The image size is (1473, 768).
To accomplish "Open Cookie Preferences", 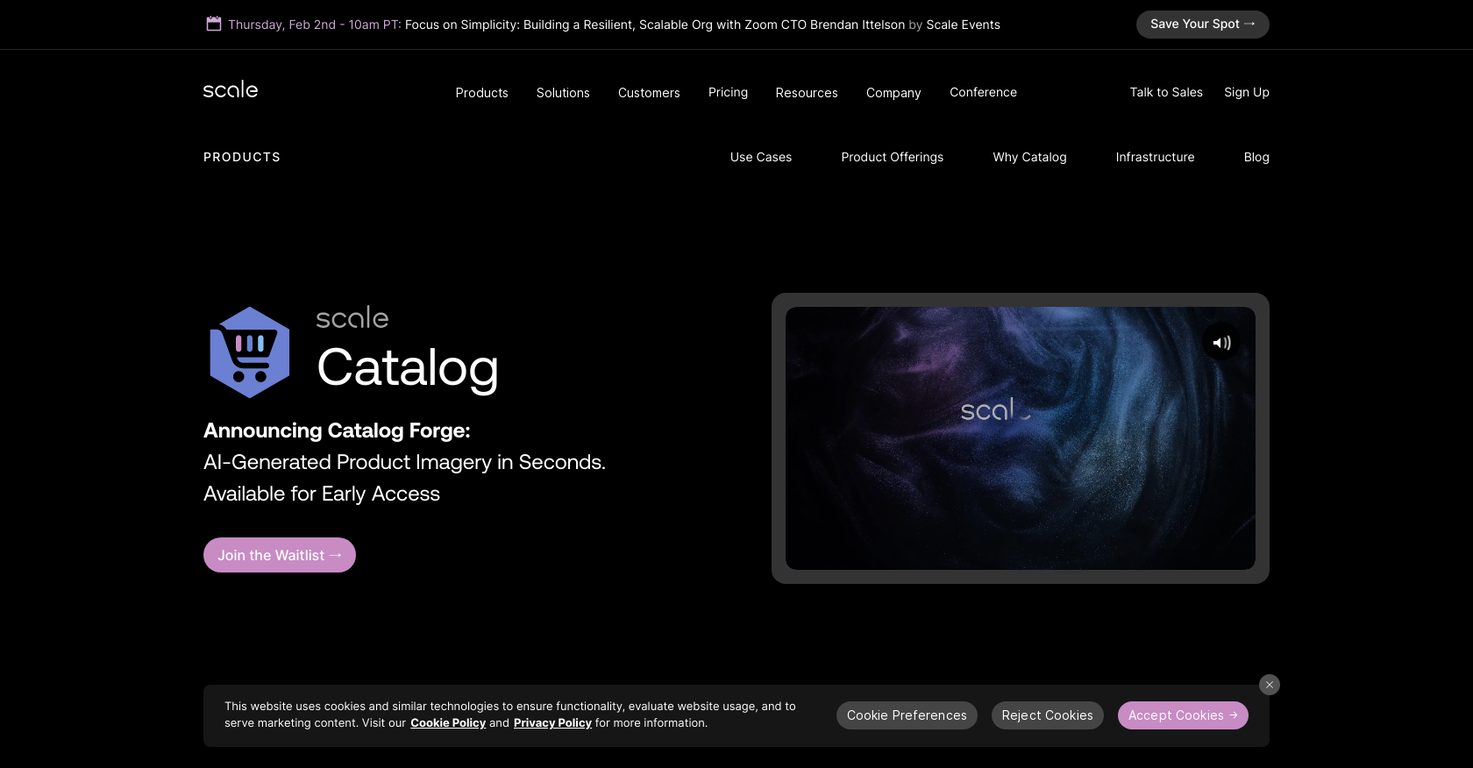I will coord(906,715).
